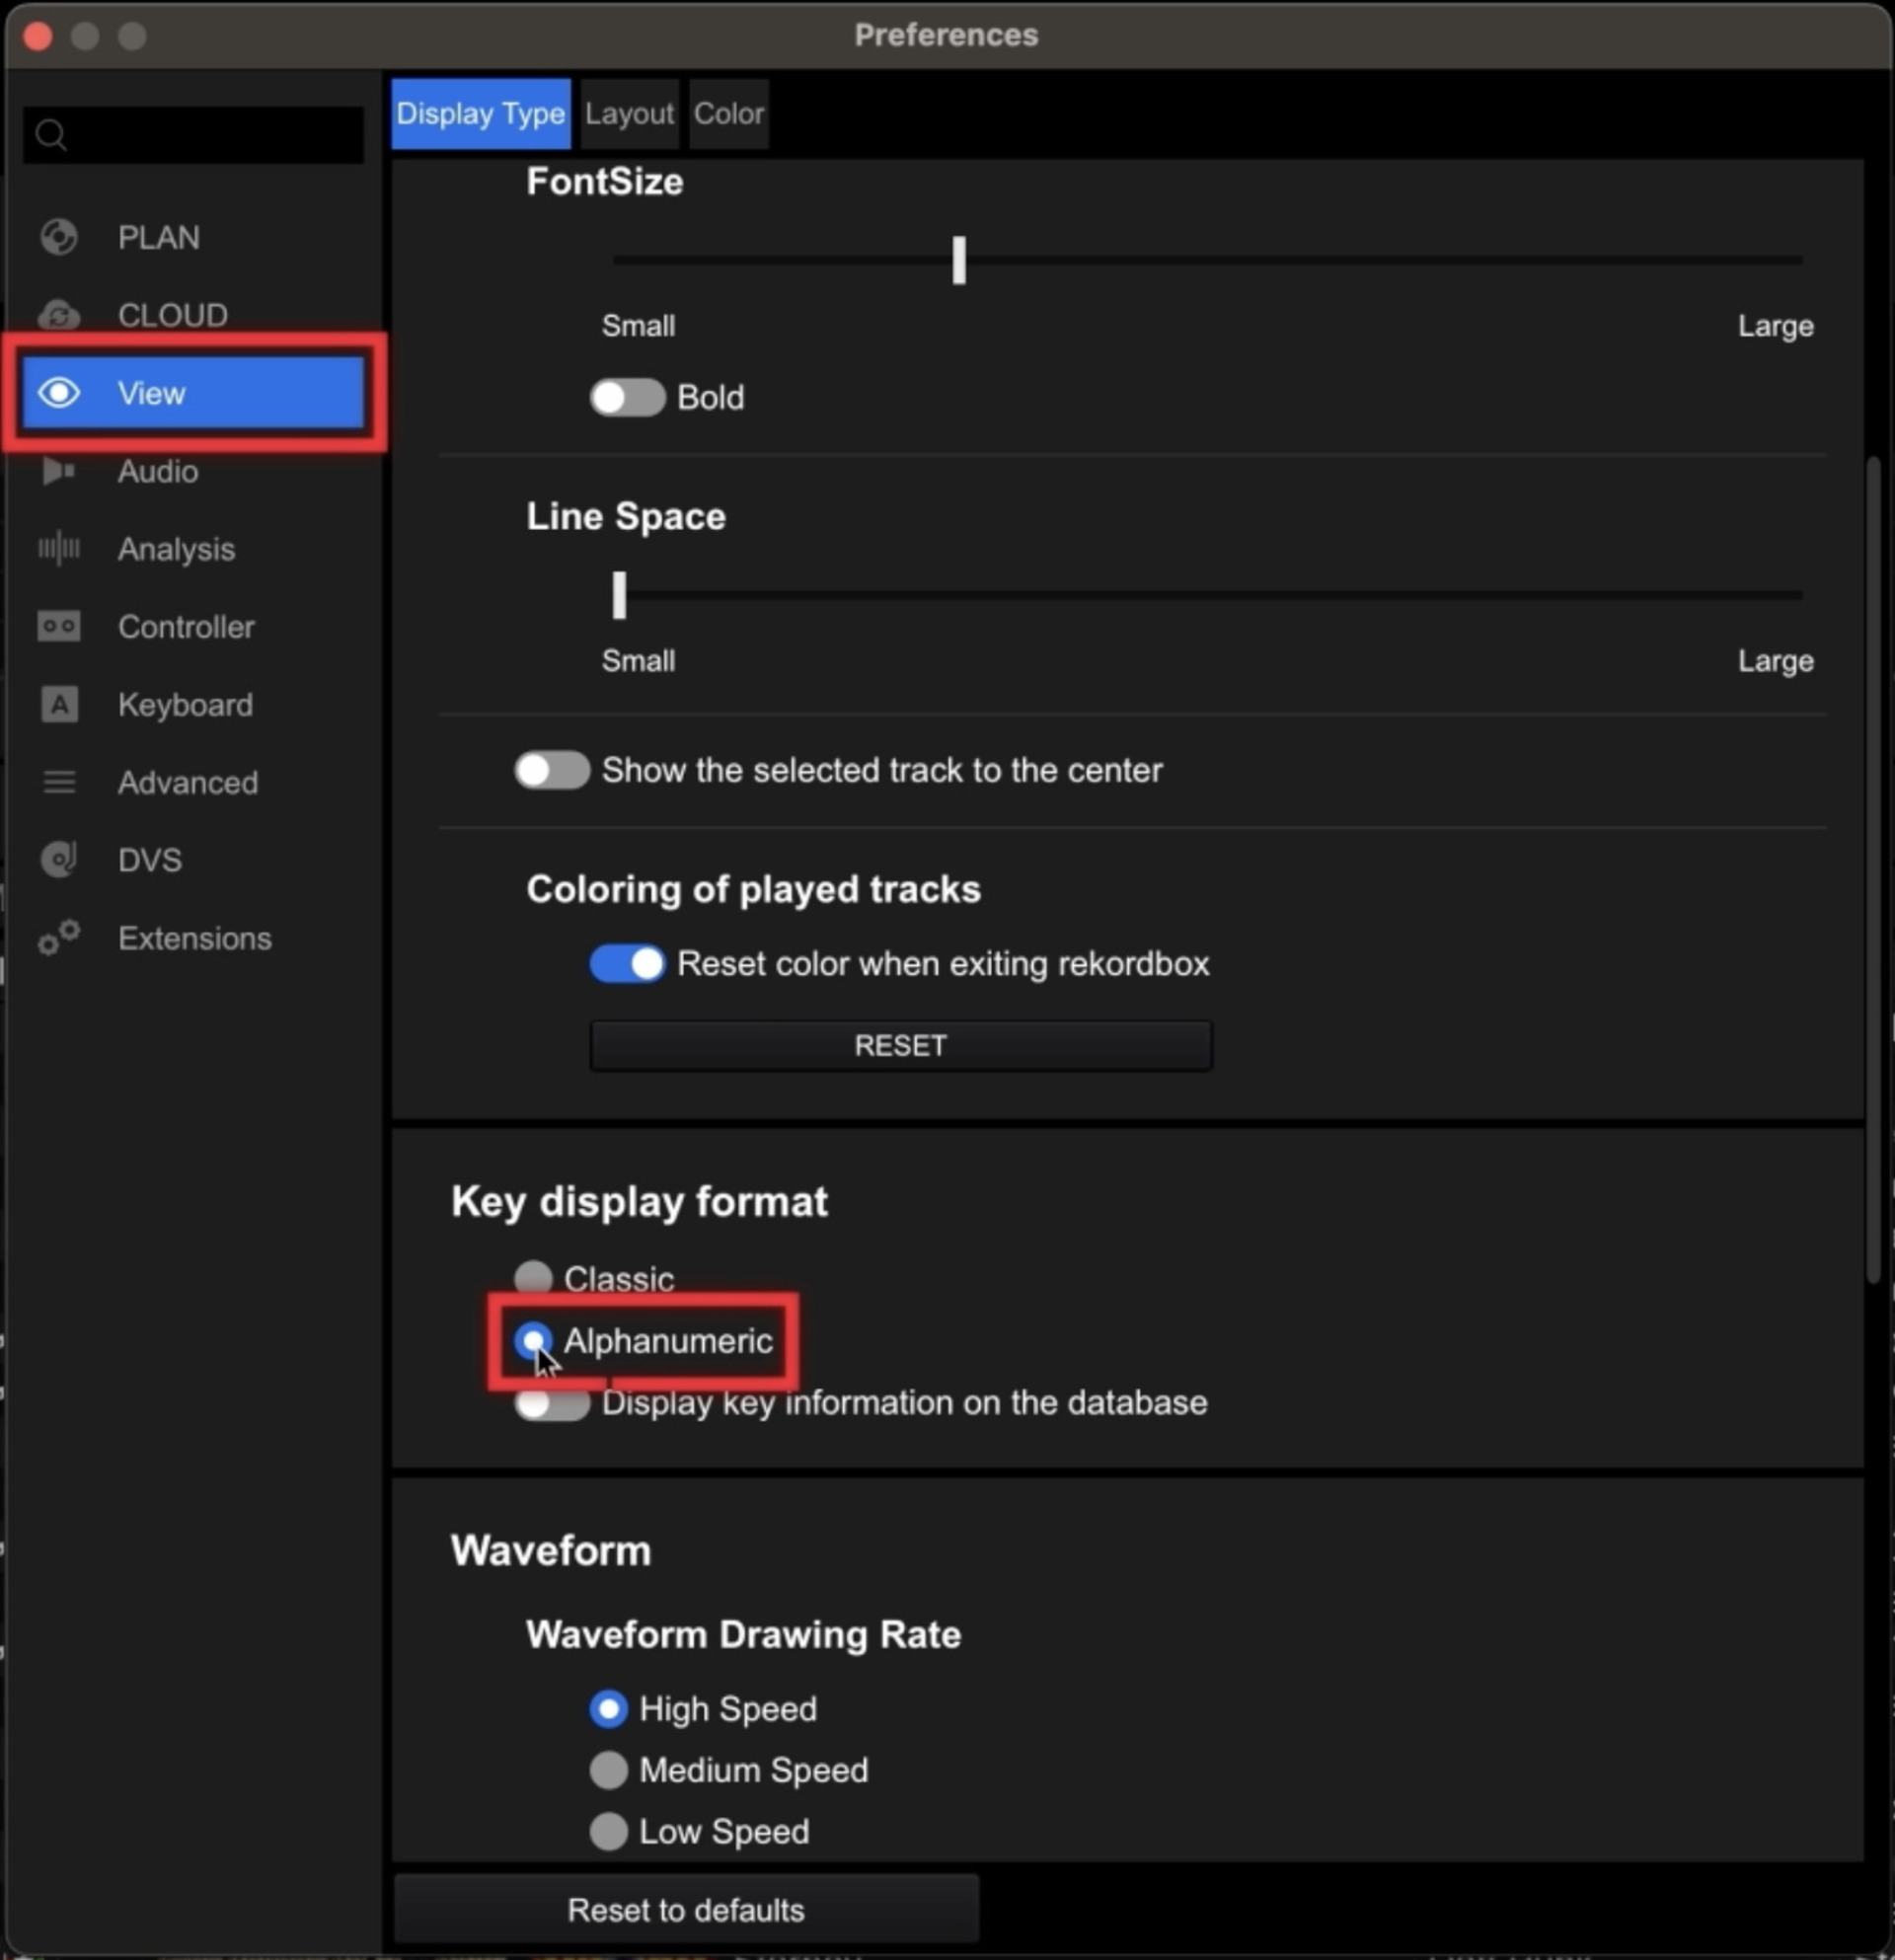Toggle Display key information on the database

point(552,1403)
